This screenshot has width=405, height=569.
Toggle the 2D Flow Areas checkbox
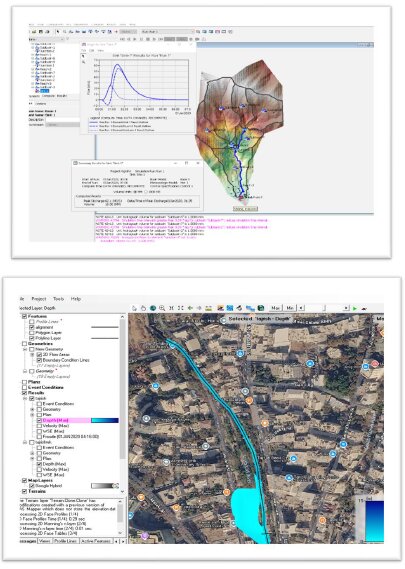click(39, 355)
